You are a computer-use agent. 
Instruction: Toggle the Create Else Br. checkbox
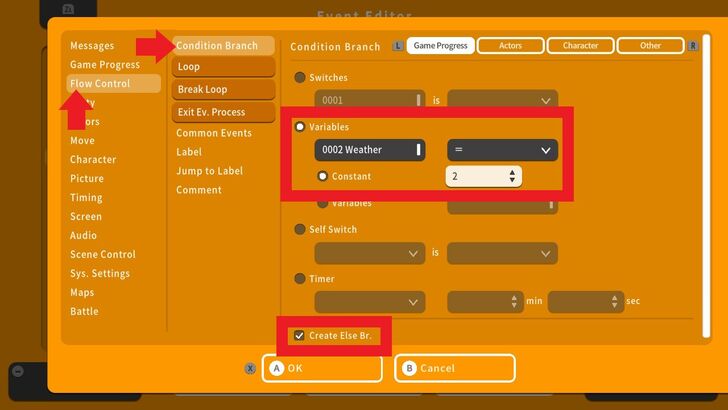pos(299,335)
